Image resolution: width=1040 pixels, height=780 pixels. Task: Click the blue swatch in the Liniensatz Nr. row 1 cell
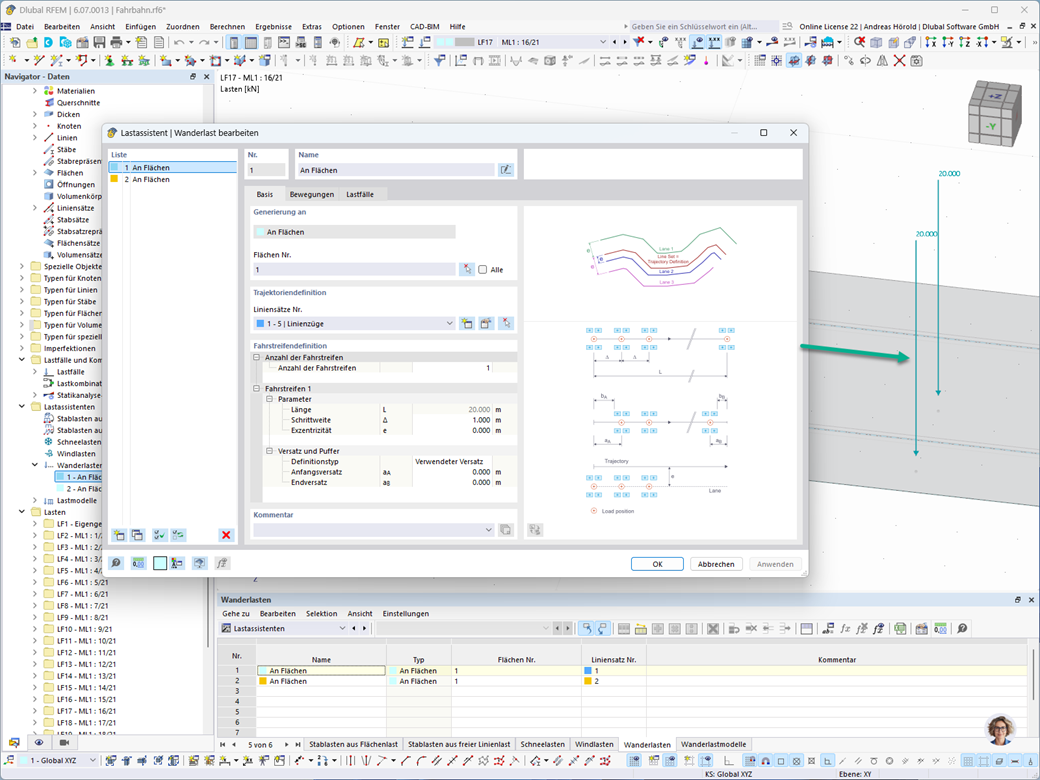(588, 671)
